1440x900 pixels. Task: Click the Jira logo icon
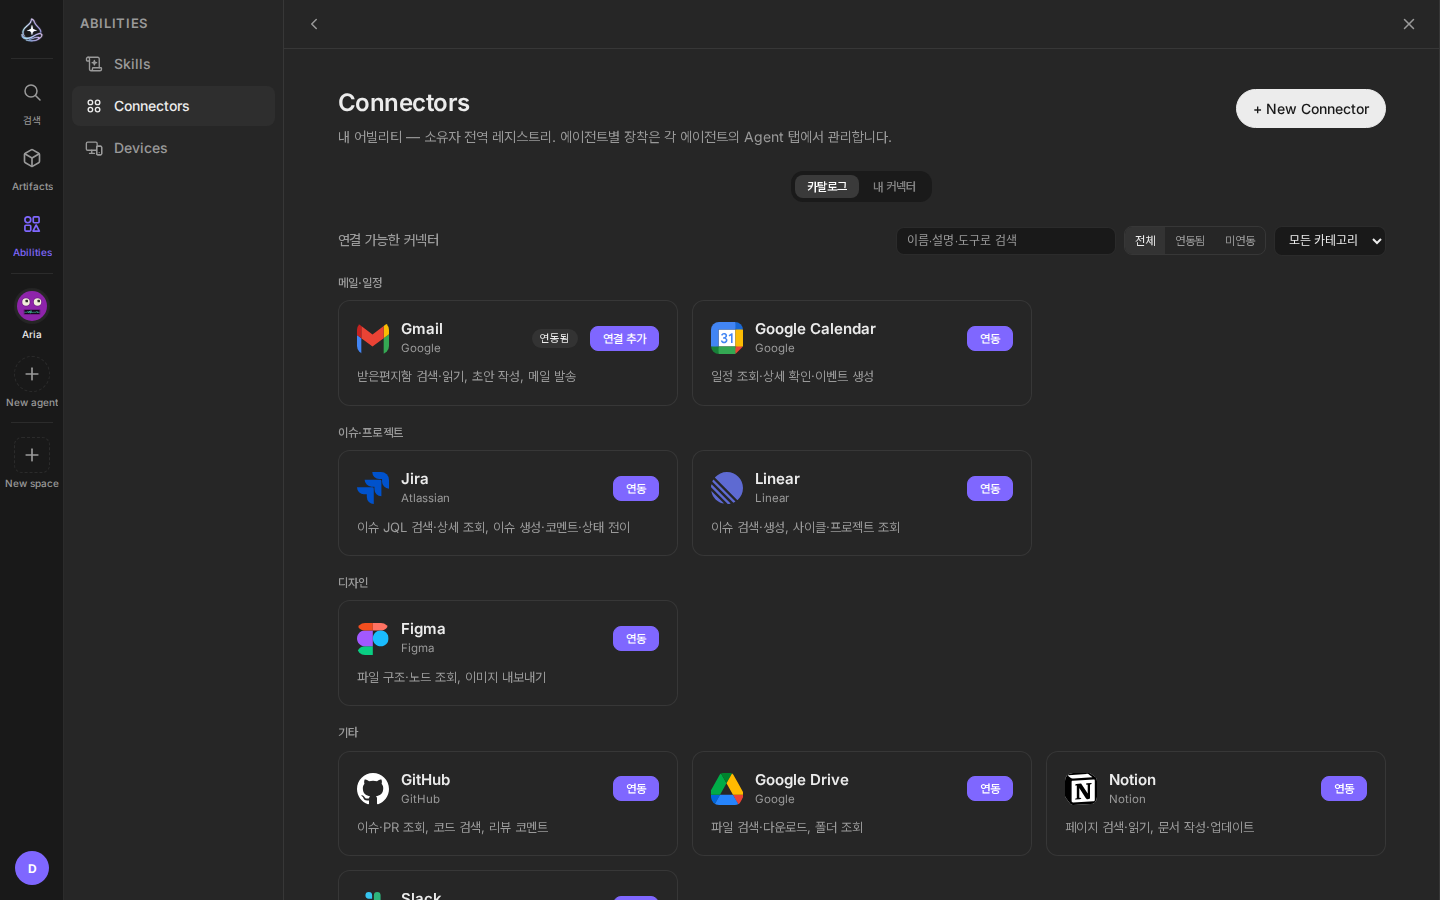(373, 488)
